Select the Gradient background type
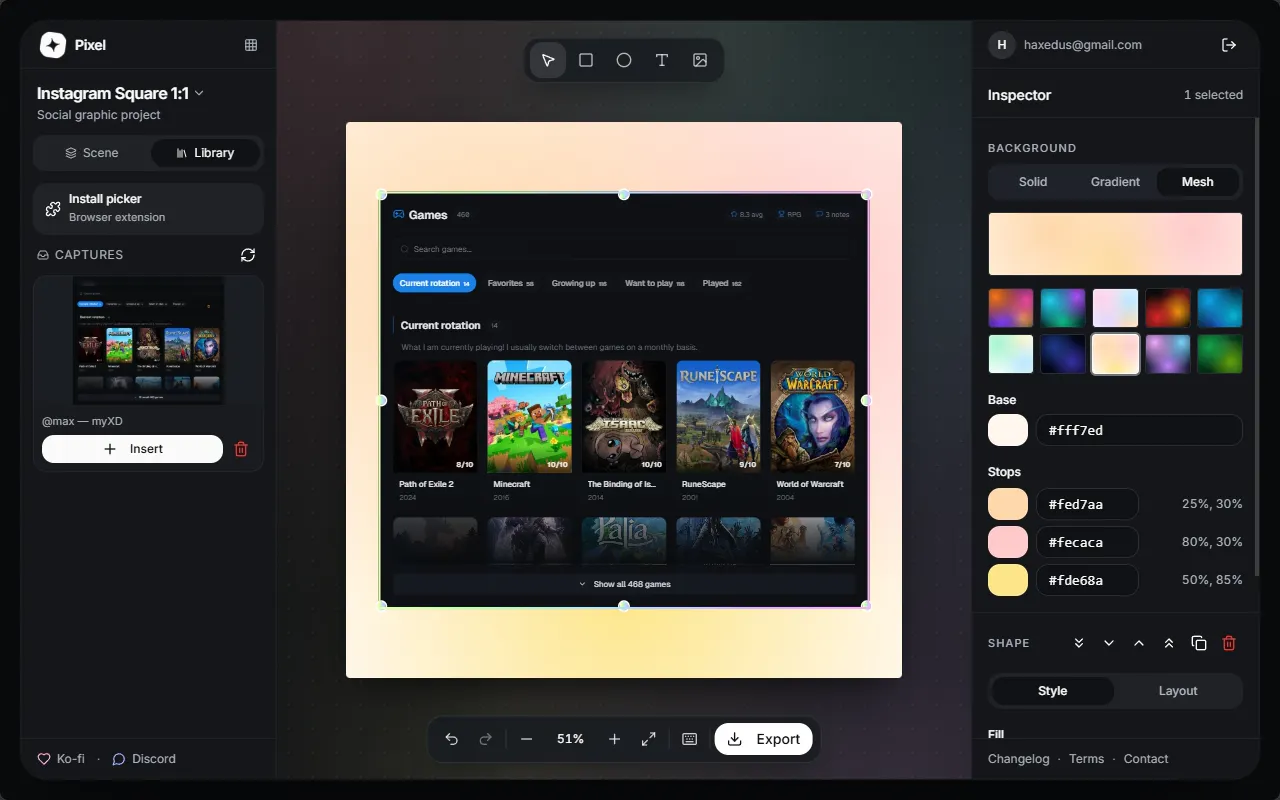1280x800 pixels. click(1115, 182)
